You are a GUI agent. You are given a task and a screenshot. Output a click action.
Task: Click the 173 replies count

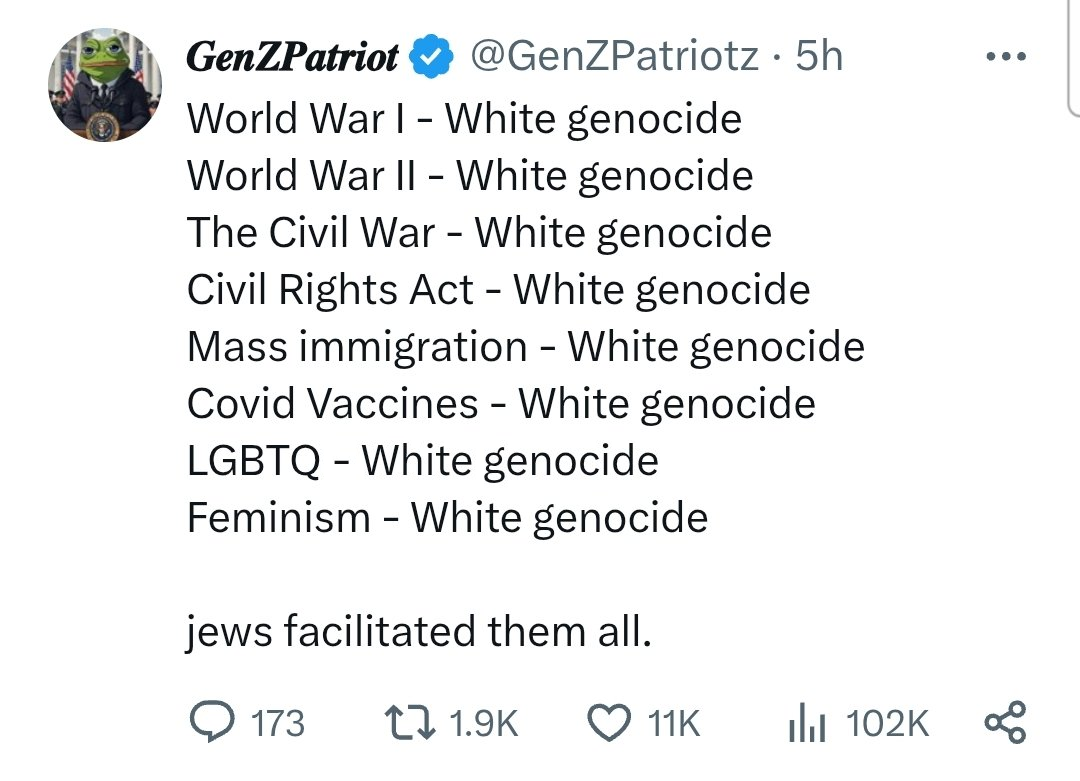(276, 723)
